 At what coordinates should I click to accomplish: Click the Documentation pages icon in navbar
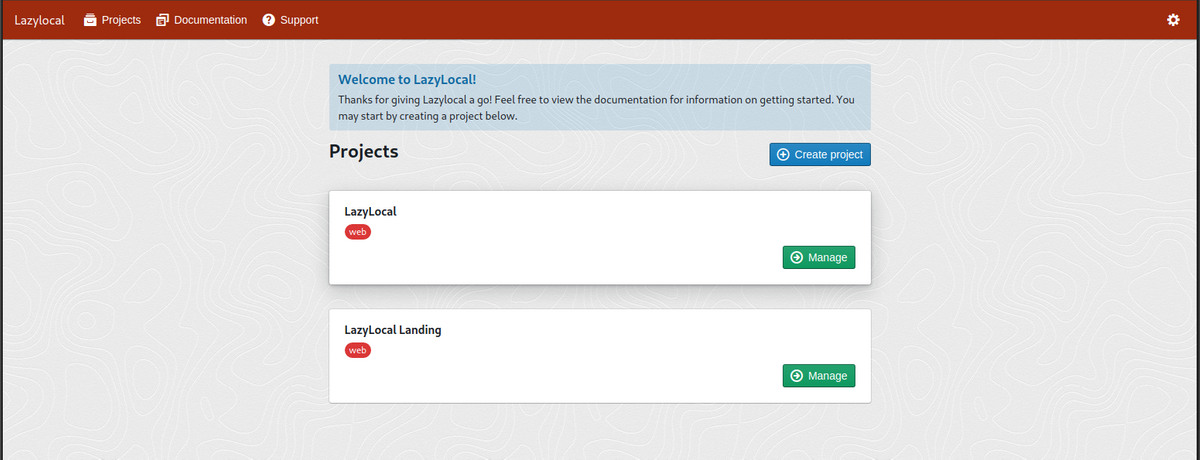[163, 20]
